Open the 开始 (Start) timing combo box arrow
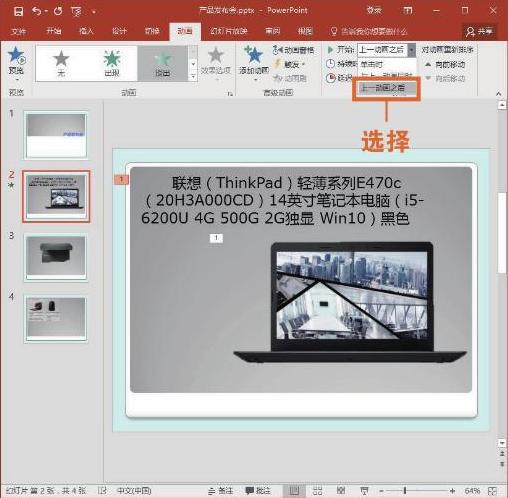The image size is (508, 498). coord(412,50)
